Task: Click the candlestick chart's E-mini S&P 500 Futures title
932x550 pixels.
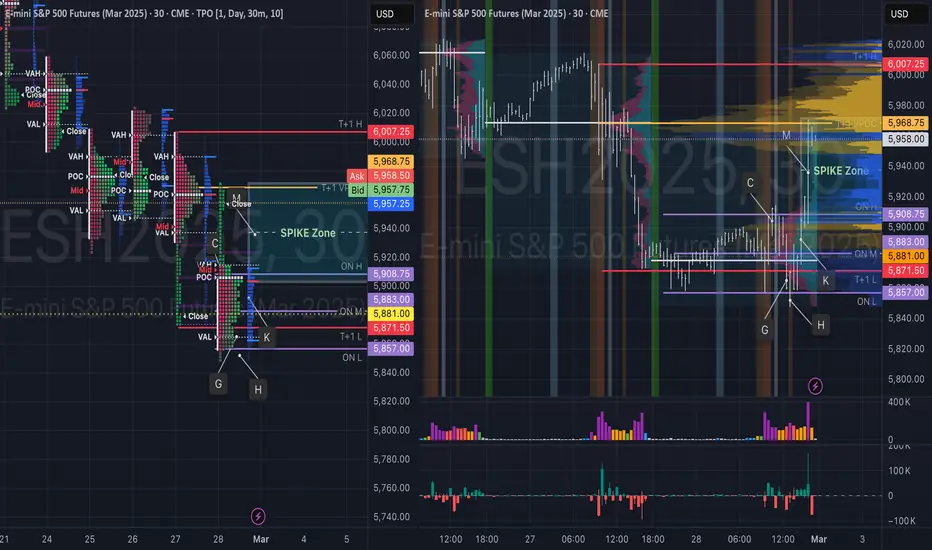Action: pos(516,13)
